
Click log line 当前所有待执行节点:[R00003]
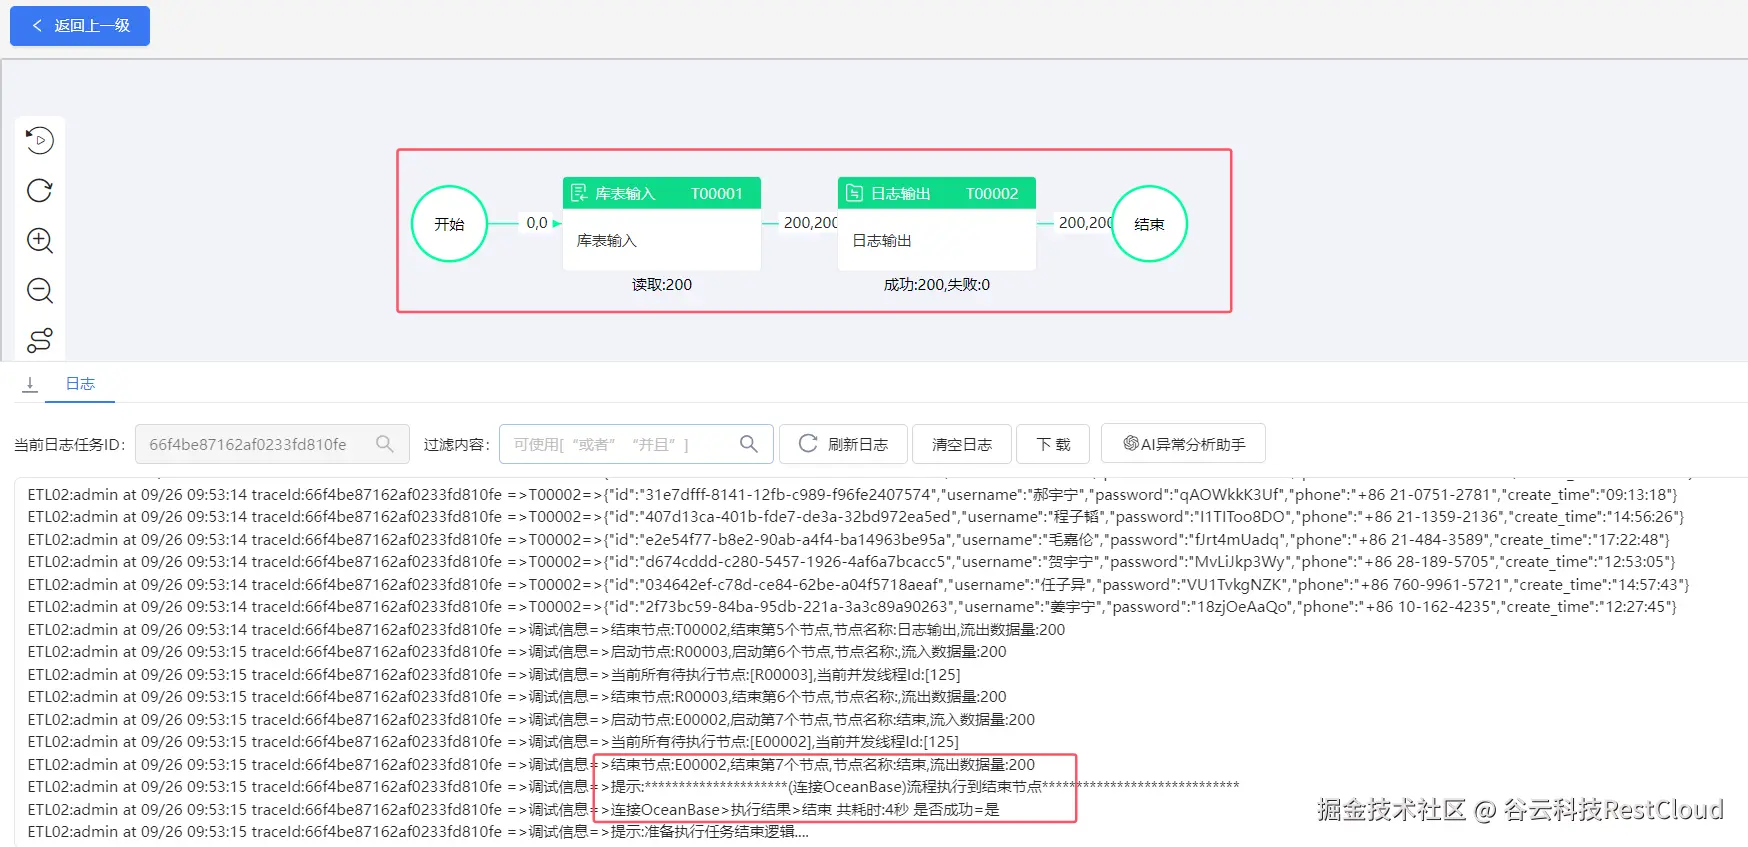click(x=494, y=675)
